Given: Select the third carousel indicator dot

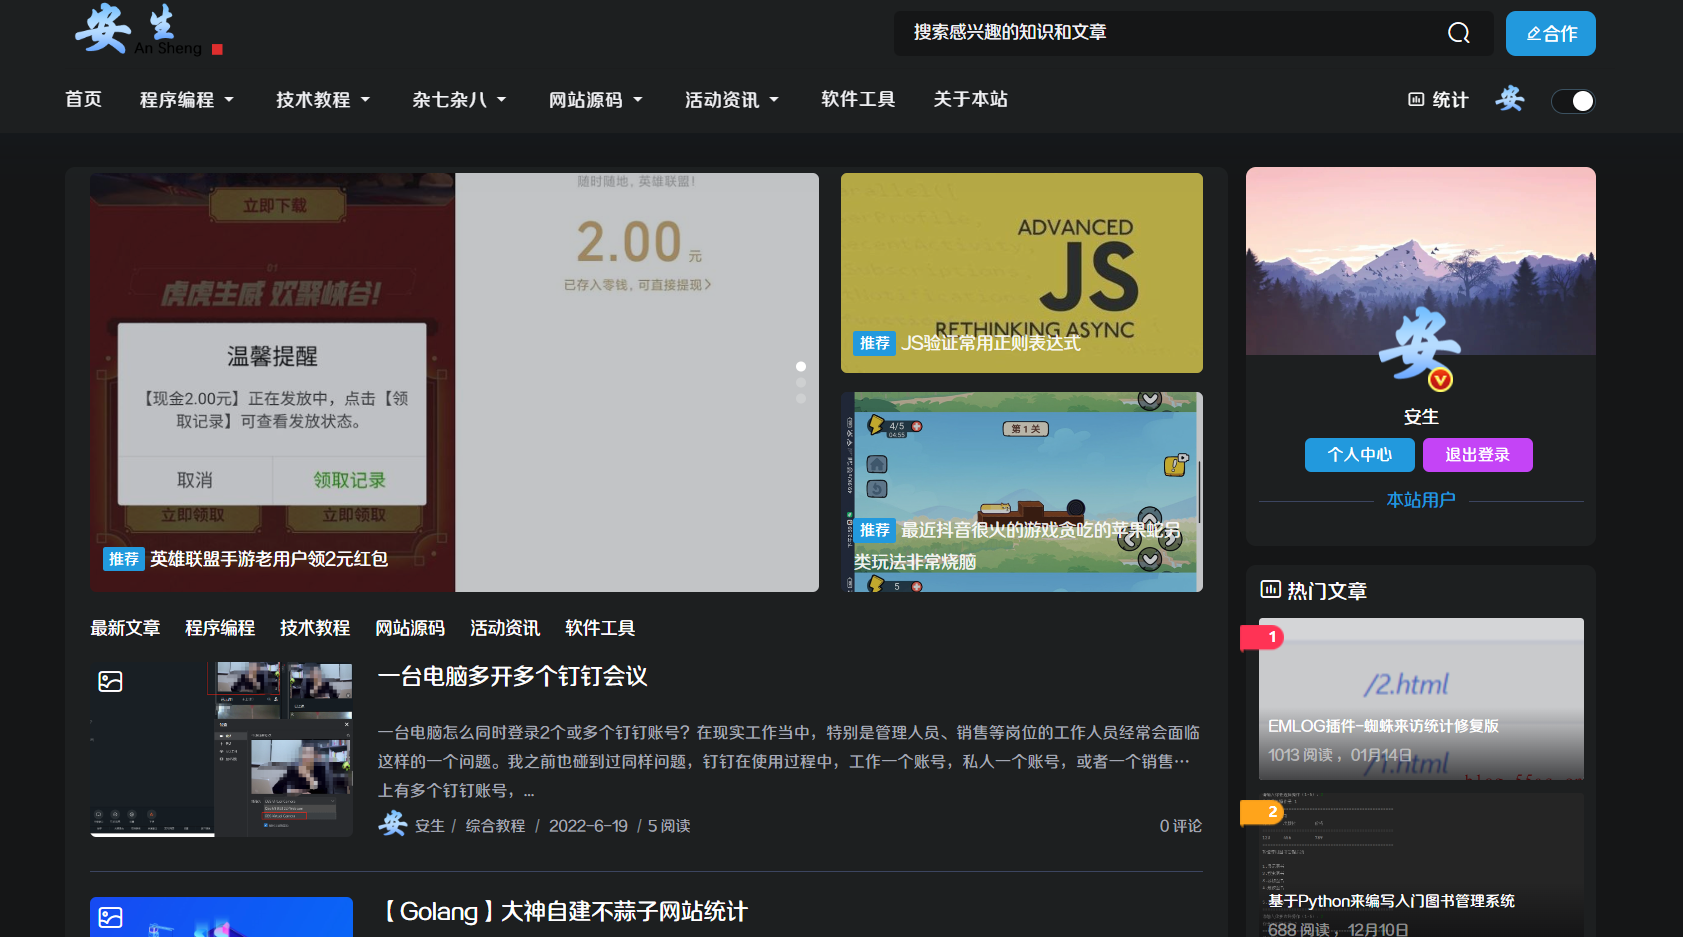Looking at the screenshot, I should click(801, 399).
